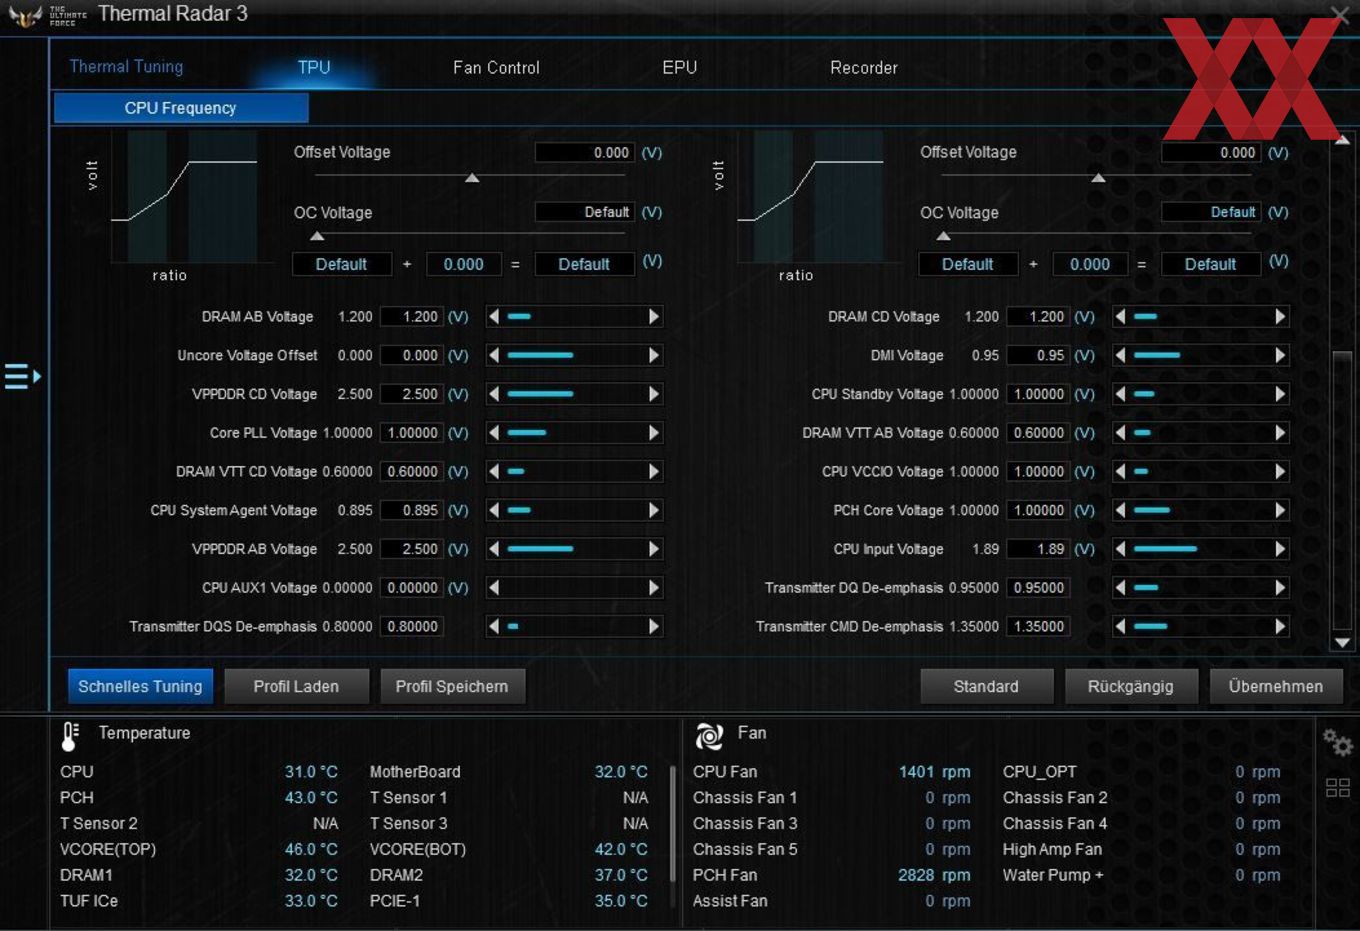Viewport: 1360px width, 931px height.
Task: Click the Water Pump + fan entry
Action: 1141,875
